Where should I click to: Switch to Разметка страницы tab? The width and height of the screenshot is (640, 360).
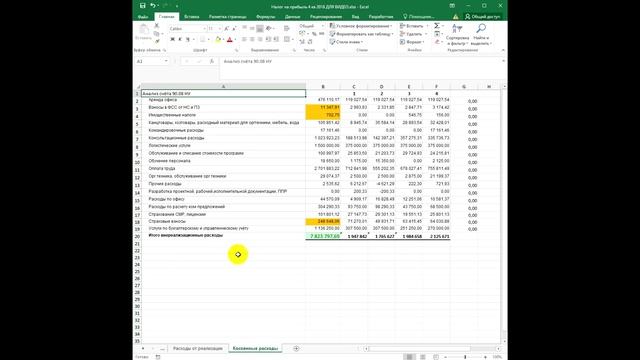tap(227, 17)
